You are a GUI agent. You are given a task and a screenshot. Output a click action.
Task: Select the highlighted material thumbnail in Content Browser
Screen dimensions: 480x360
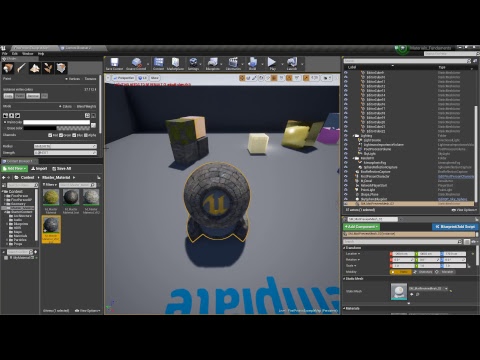tap(51, 229)
